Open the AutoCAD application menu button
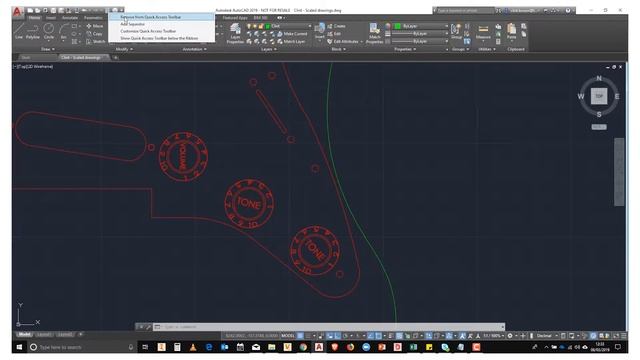Image resolution: width=640 pixels, height=360 pixels. pyautogui.click(x=18, y=12)
